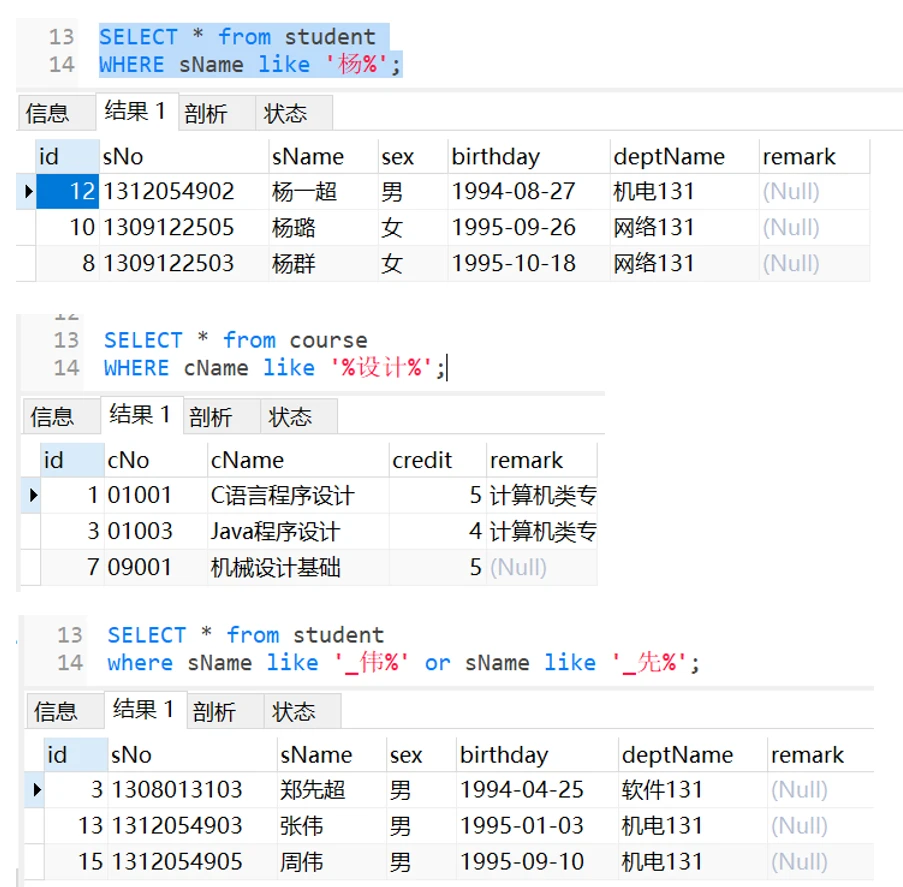Select 结果 1 tab under the course query
Image resolution: width=903 pixels, height=887 pixels.
140,414
